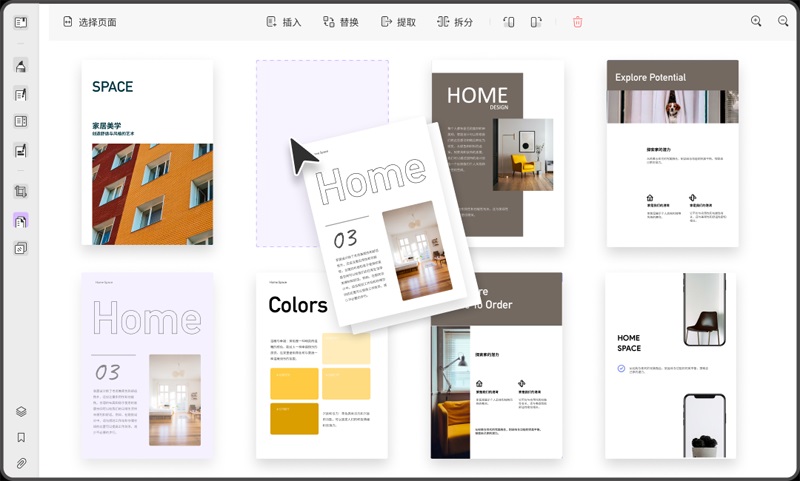Activate the highlighted organize pages sidebar icon

click(21, 221)
